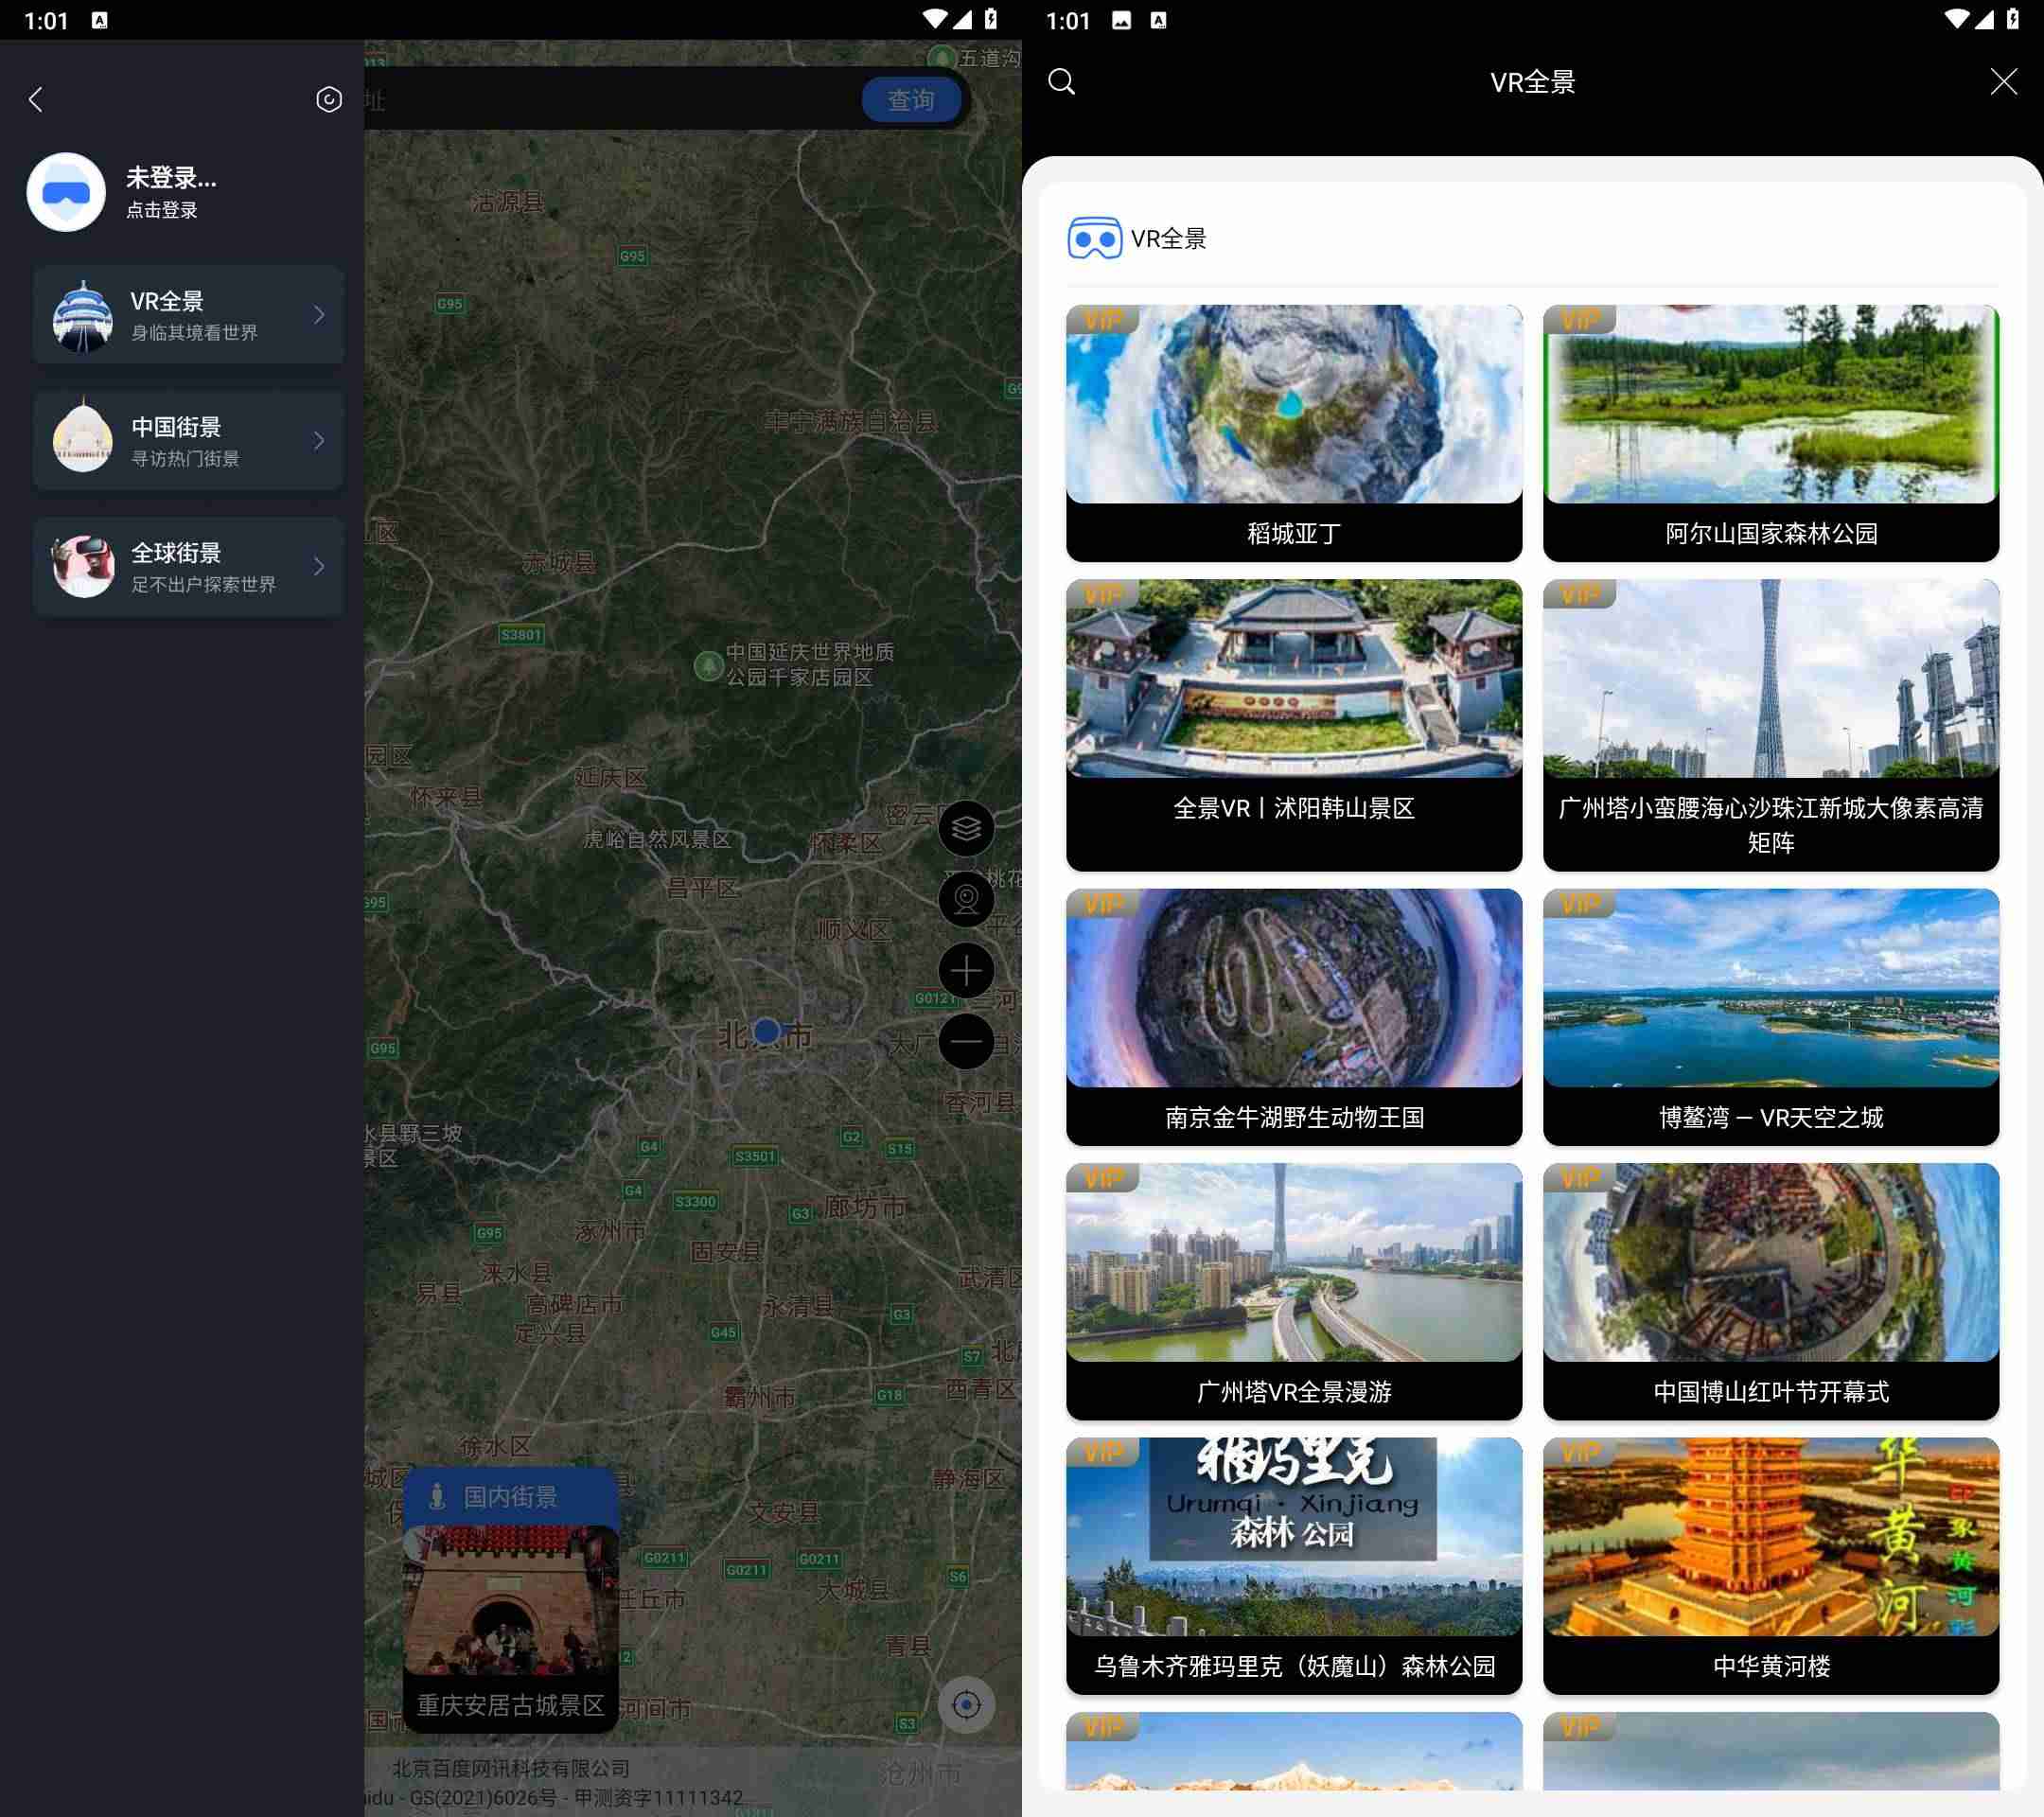This screenshot has height=1817, width=2044.
Task: Open the 博鳌湾 VR天空之城 card
Action: (1771, 1017)
